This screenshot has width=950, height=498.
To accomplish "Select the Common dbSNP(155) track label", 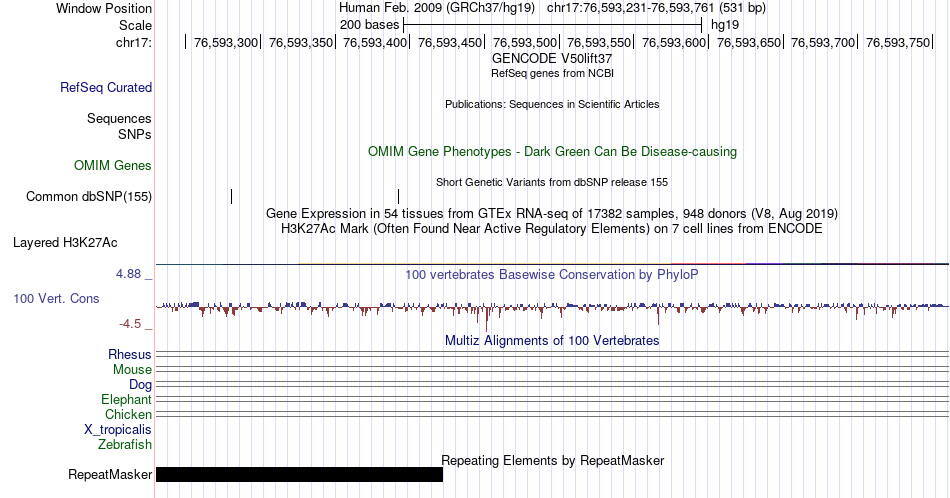I will point(89,196).
